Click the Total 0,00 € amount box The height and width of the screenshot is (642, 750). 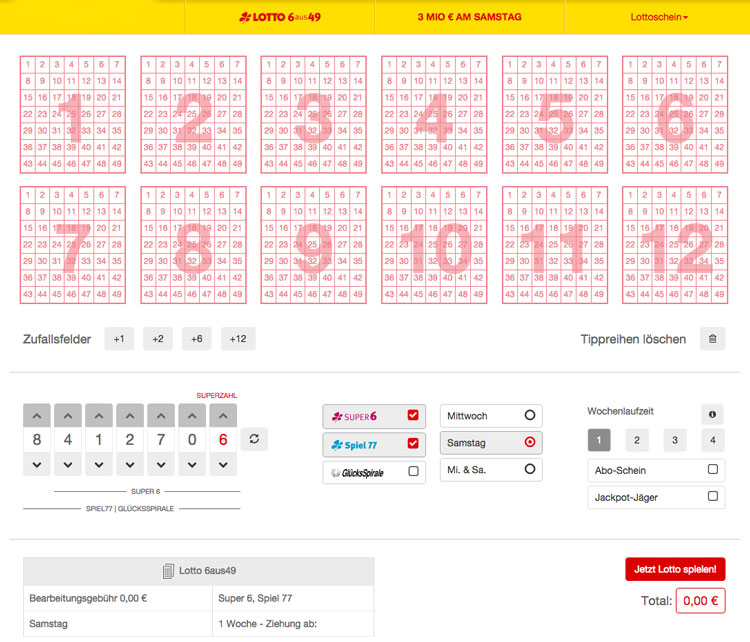click(700, 601)
